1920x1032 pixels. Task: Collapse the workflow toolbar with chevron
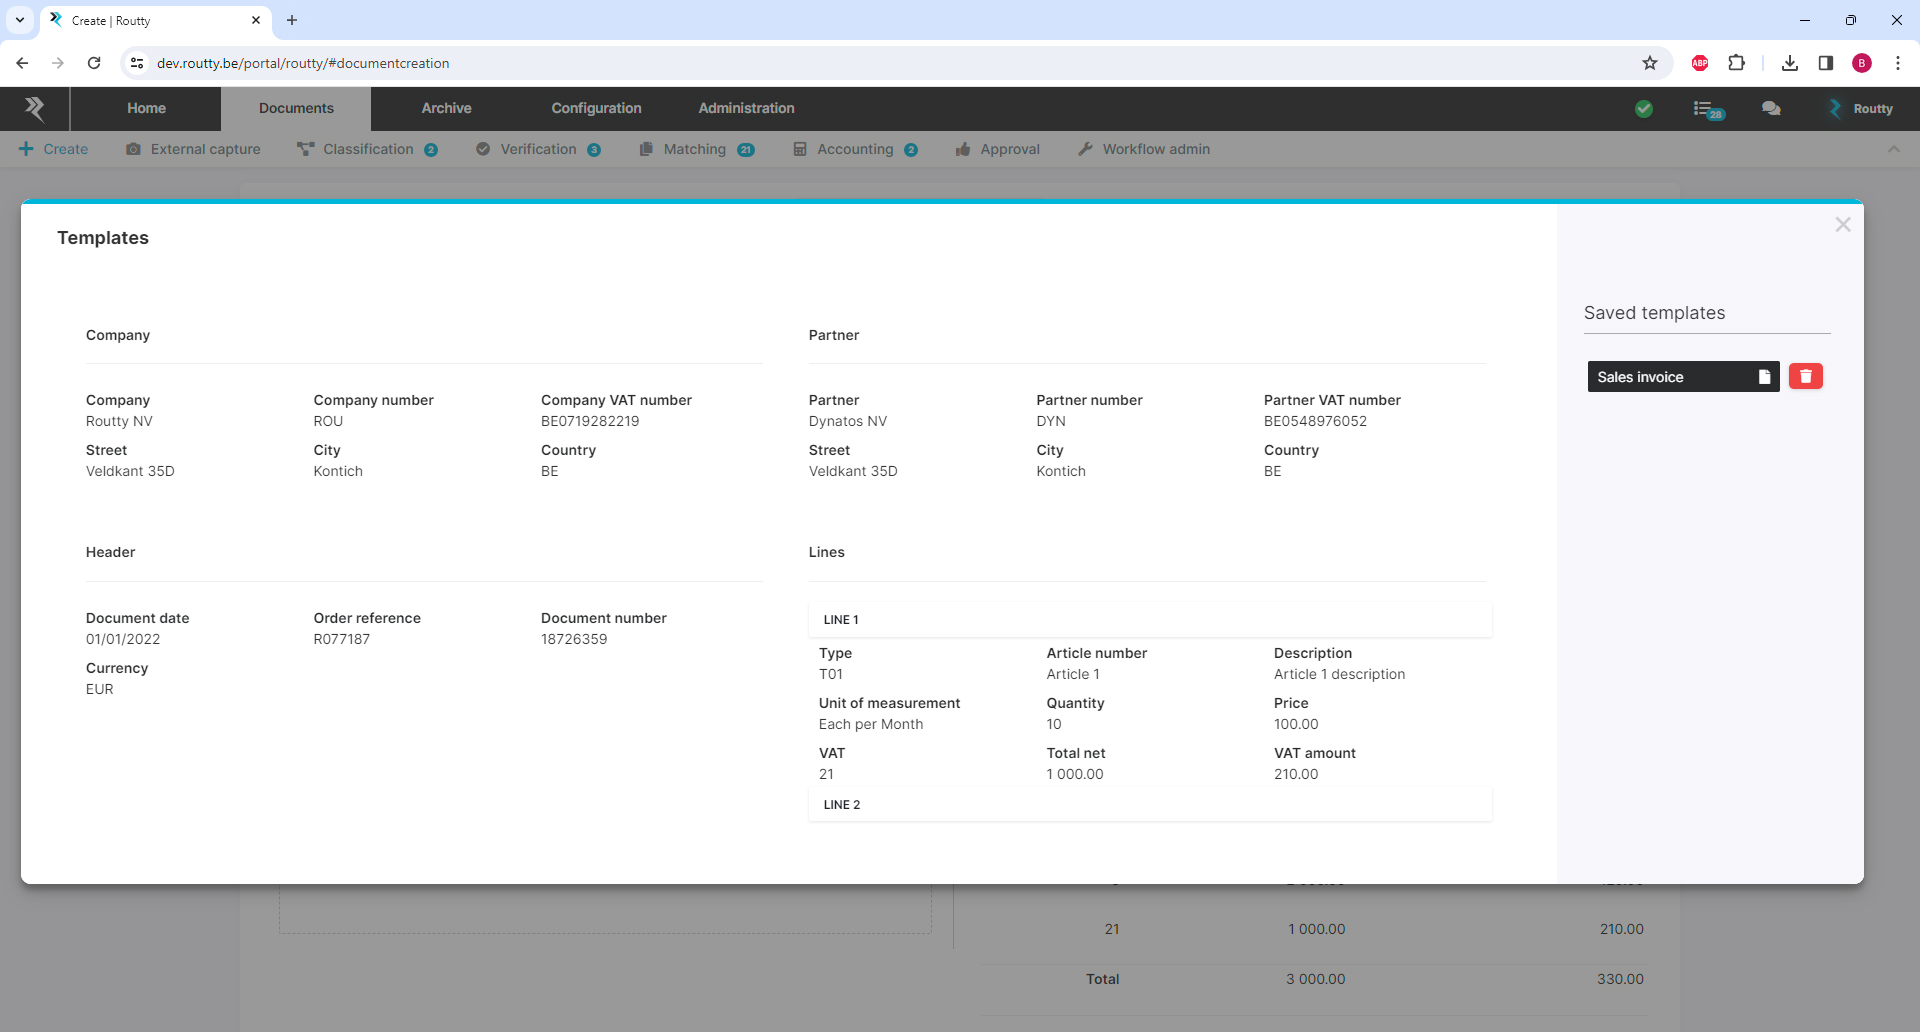1893,149
